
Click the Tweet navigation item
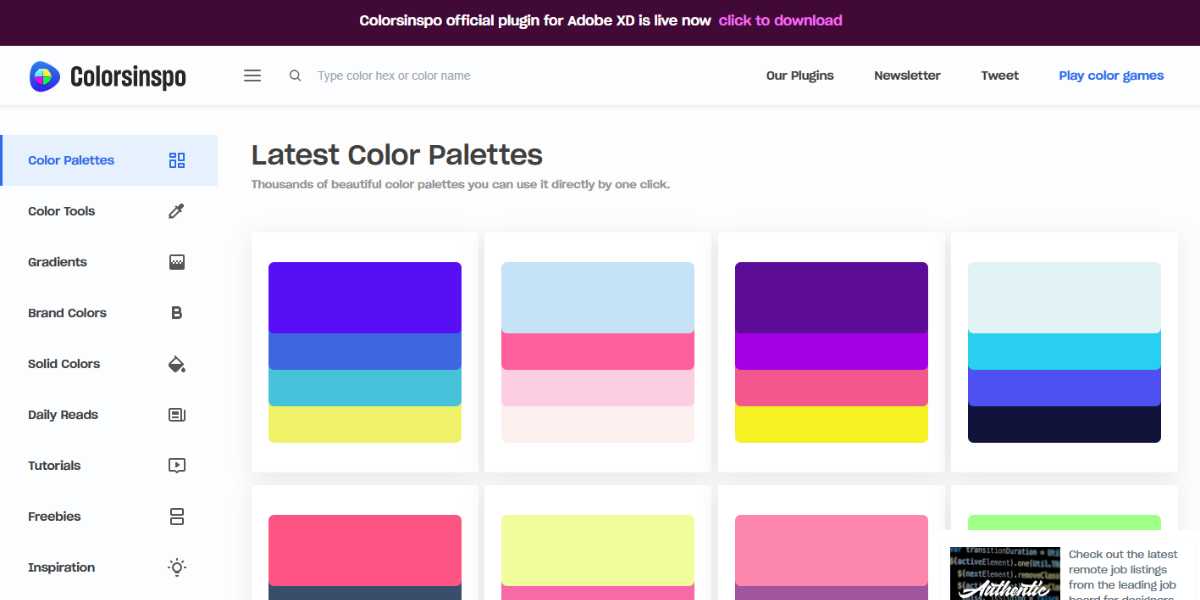[x=999, y=75]
